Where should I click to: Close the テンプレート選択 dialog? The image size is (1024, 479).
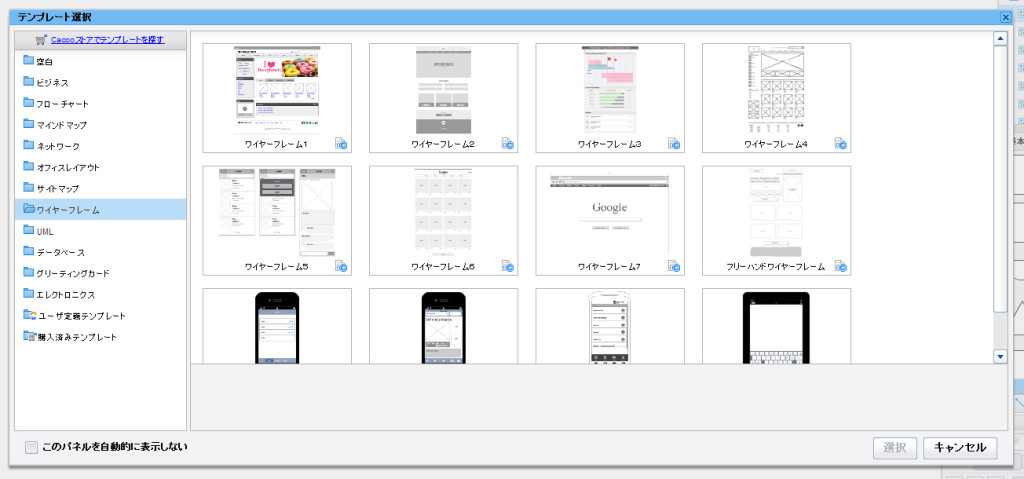coord(1005,17)
